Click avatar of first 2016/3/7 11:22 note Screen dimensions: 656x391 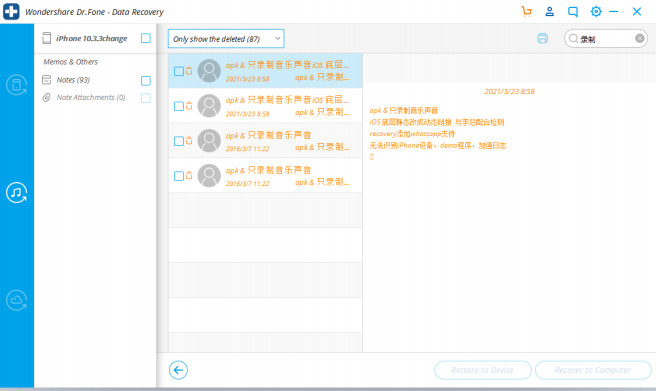(x=209, y=141)
